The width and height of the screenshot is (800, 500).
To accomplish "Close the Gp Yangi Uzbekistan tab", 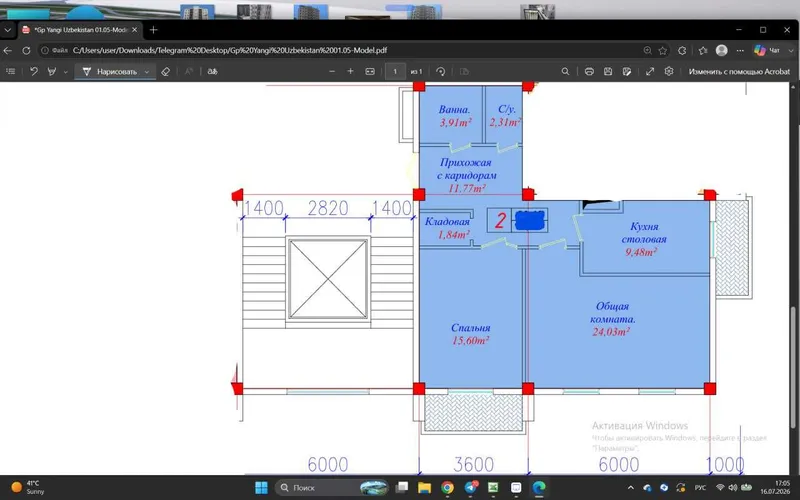I will pyautogui.click(x=135, y=30).
